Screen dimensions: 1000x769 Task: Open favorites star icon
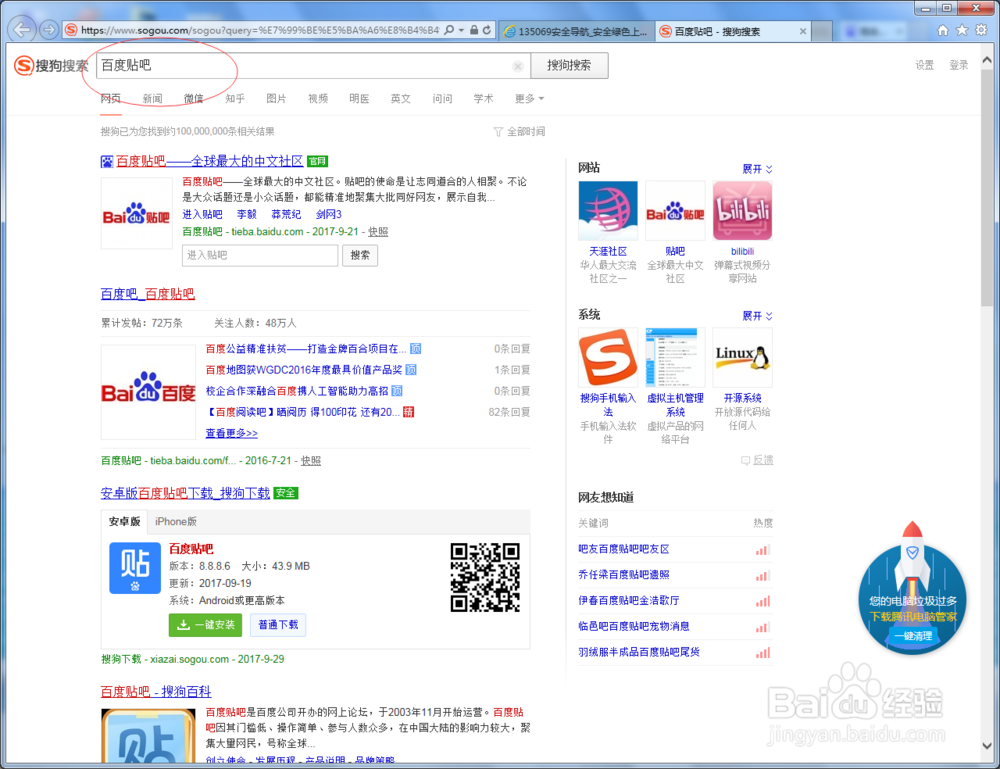pos(962,30)
